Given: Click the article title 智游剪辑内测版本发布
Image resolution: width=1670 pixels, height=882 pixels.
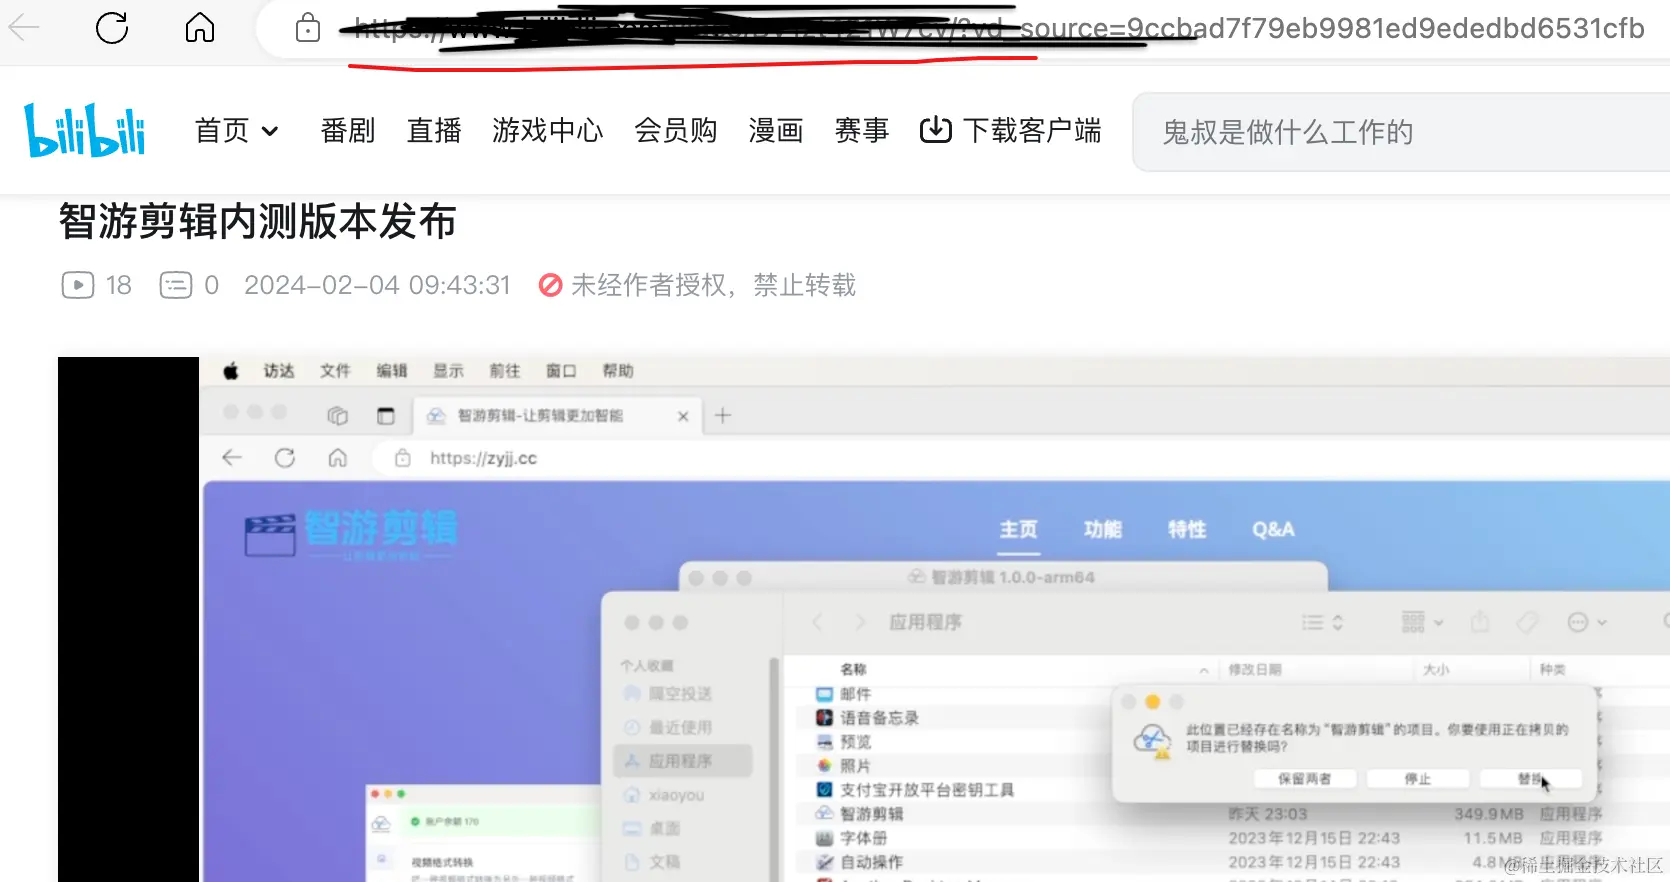Looking at the screenshot, I should click(x=257, y=221).
